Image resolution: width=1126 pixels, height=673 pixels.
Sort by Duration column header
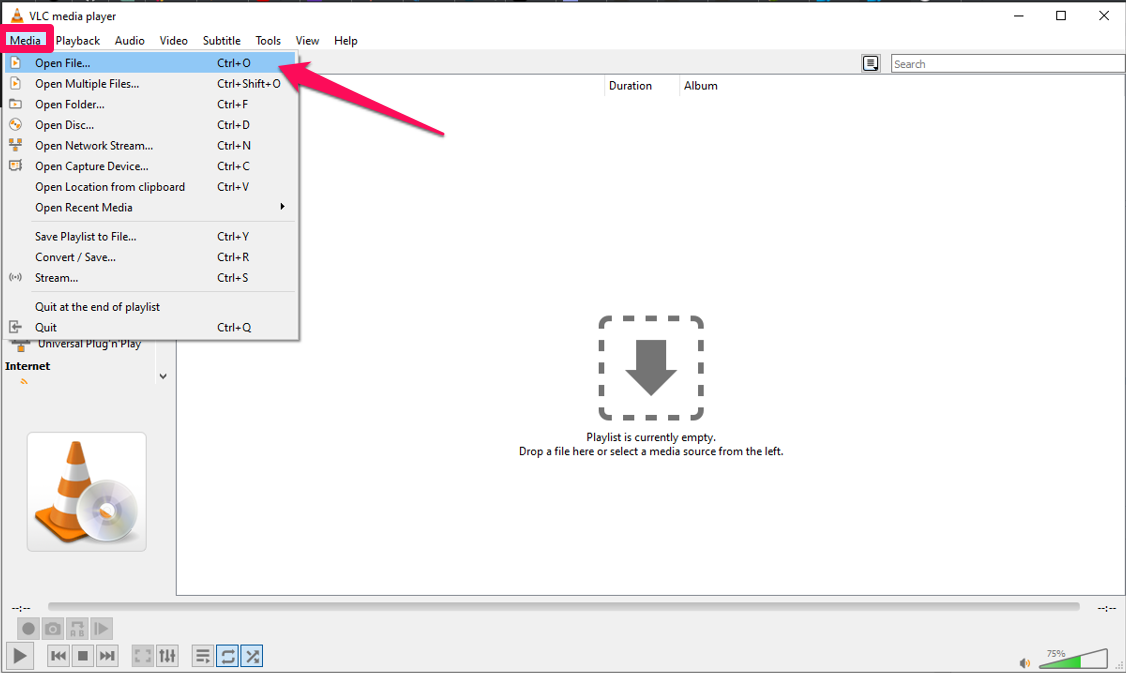[631, 85]
